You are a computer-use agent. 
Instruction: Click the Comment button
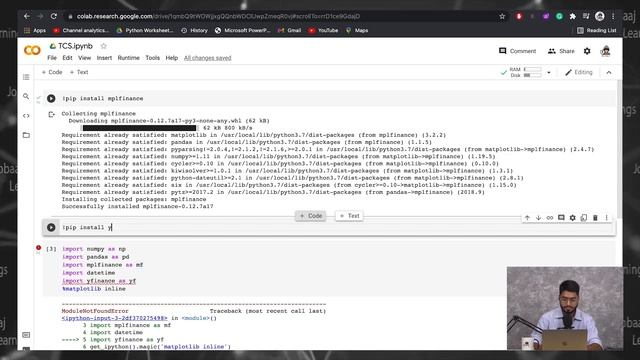point(518,51)
